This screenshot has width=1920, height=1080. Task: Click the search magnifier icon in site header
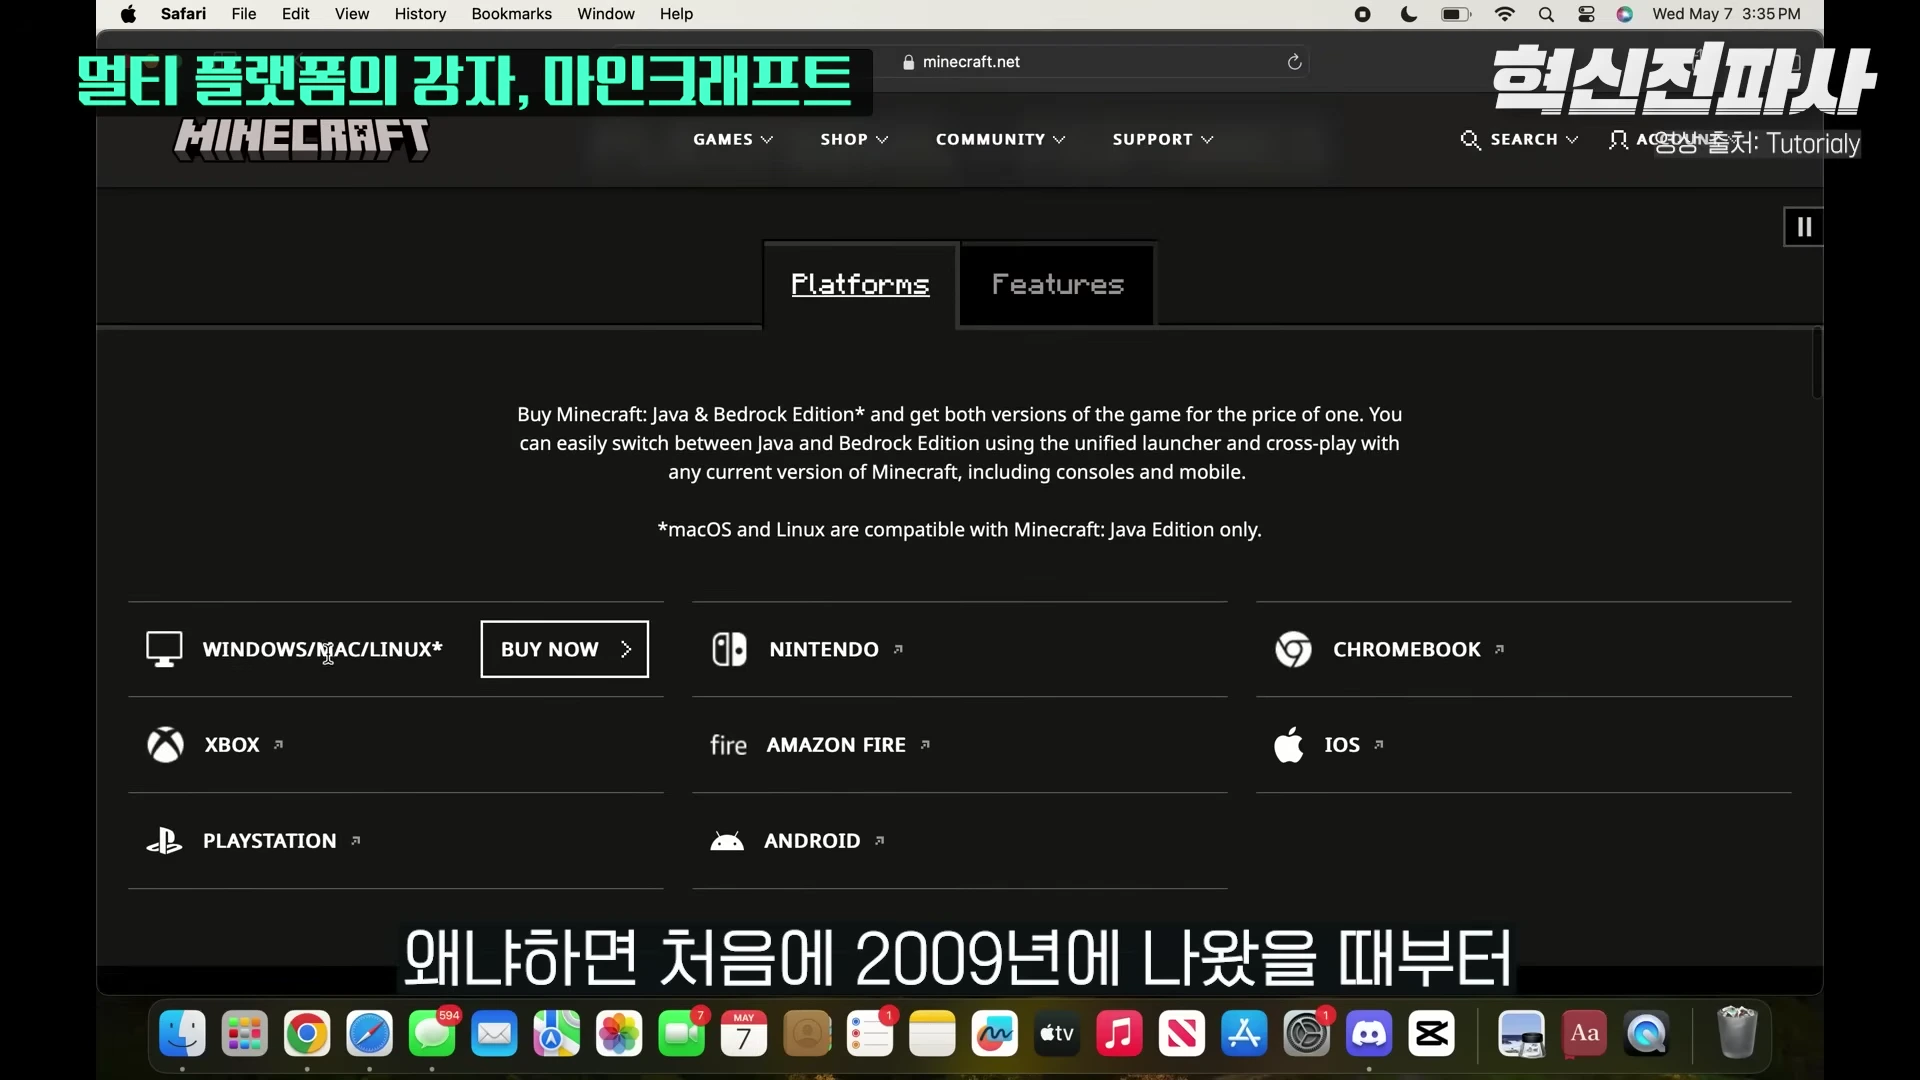pos(1470,139)
